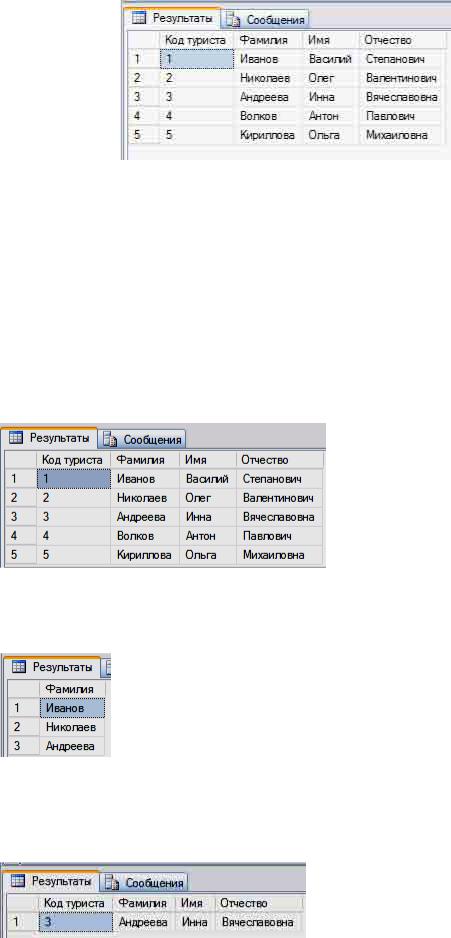This screenshot has height=938, width=451.
Task: Select cell Вячеславовна in bottom one-row grid
Action: [260, 922]
